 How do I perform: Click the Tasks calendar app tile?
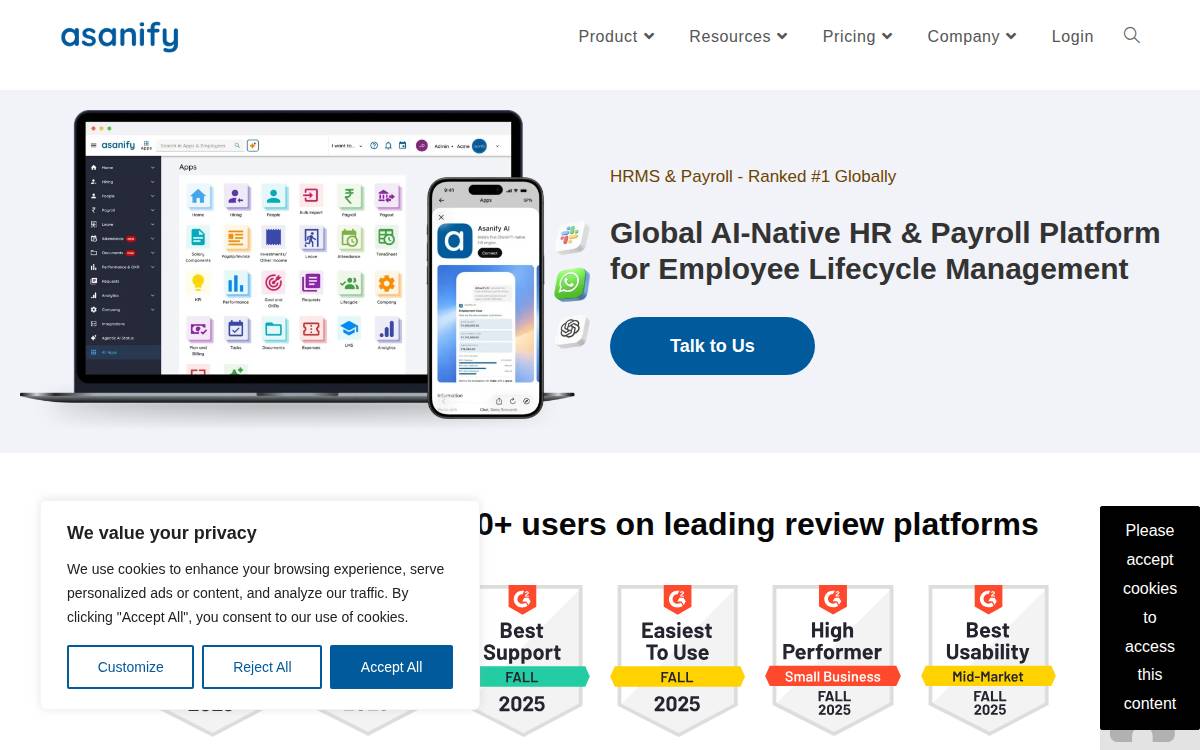tap(236, 331)
